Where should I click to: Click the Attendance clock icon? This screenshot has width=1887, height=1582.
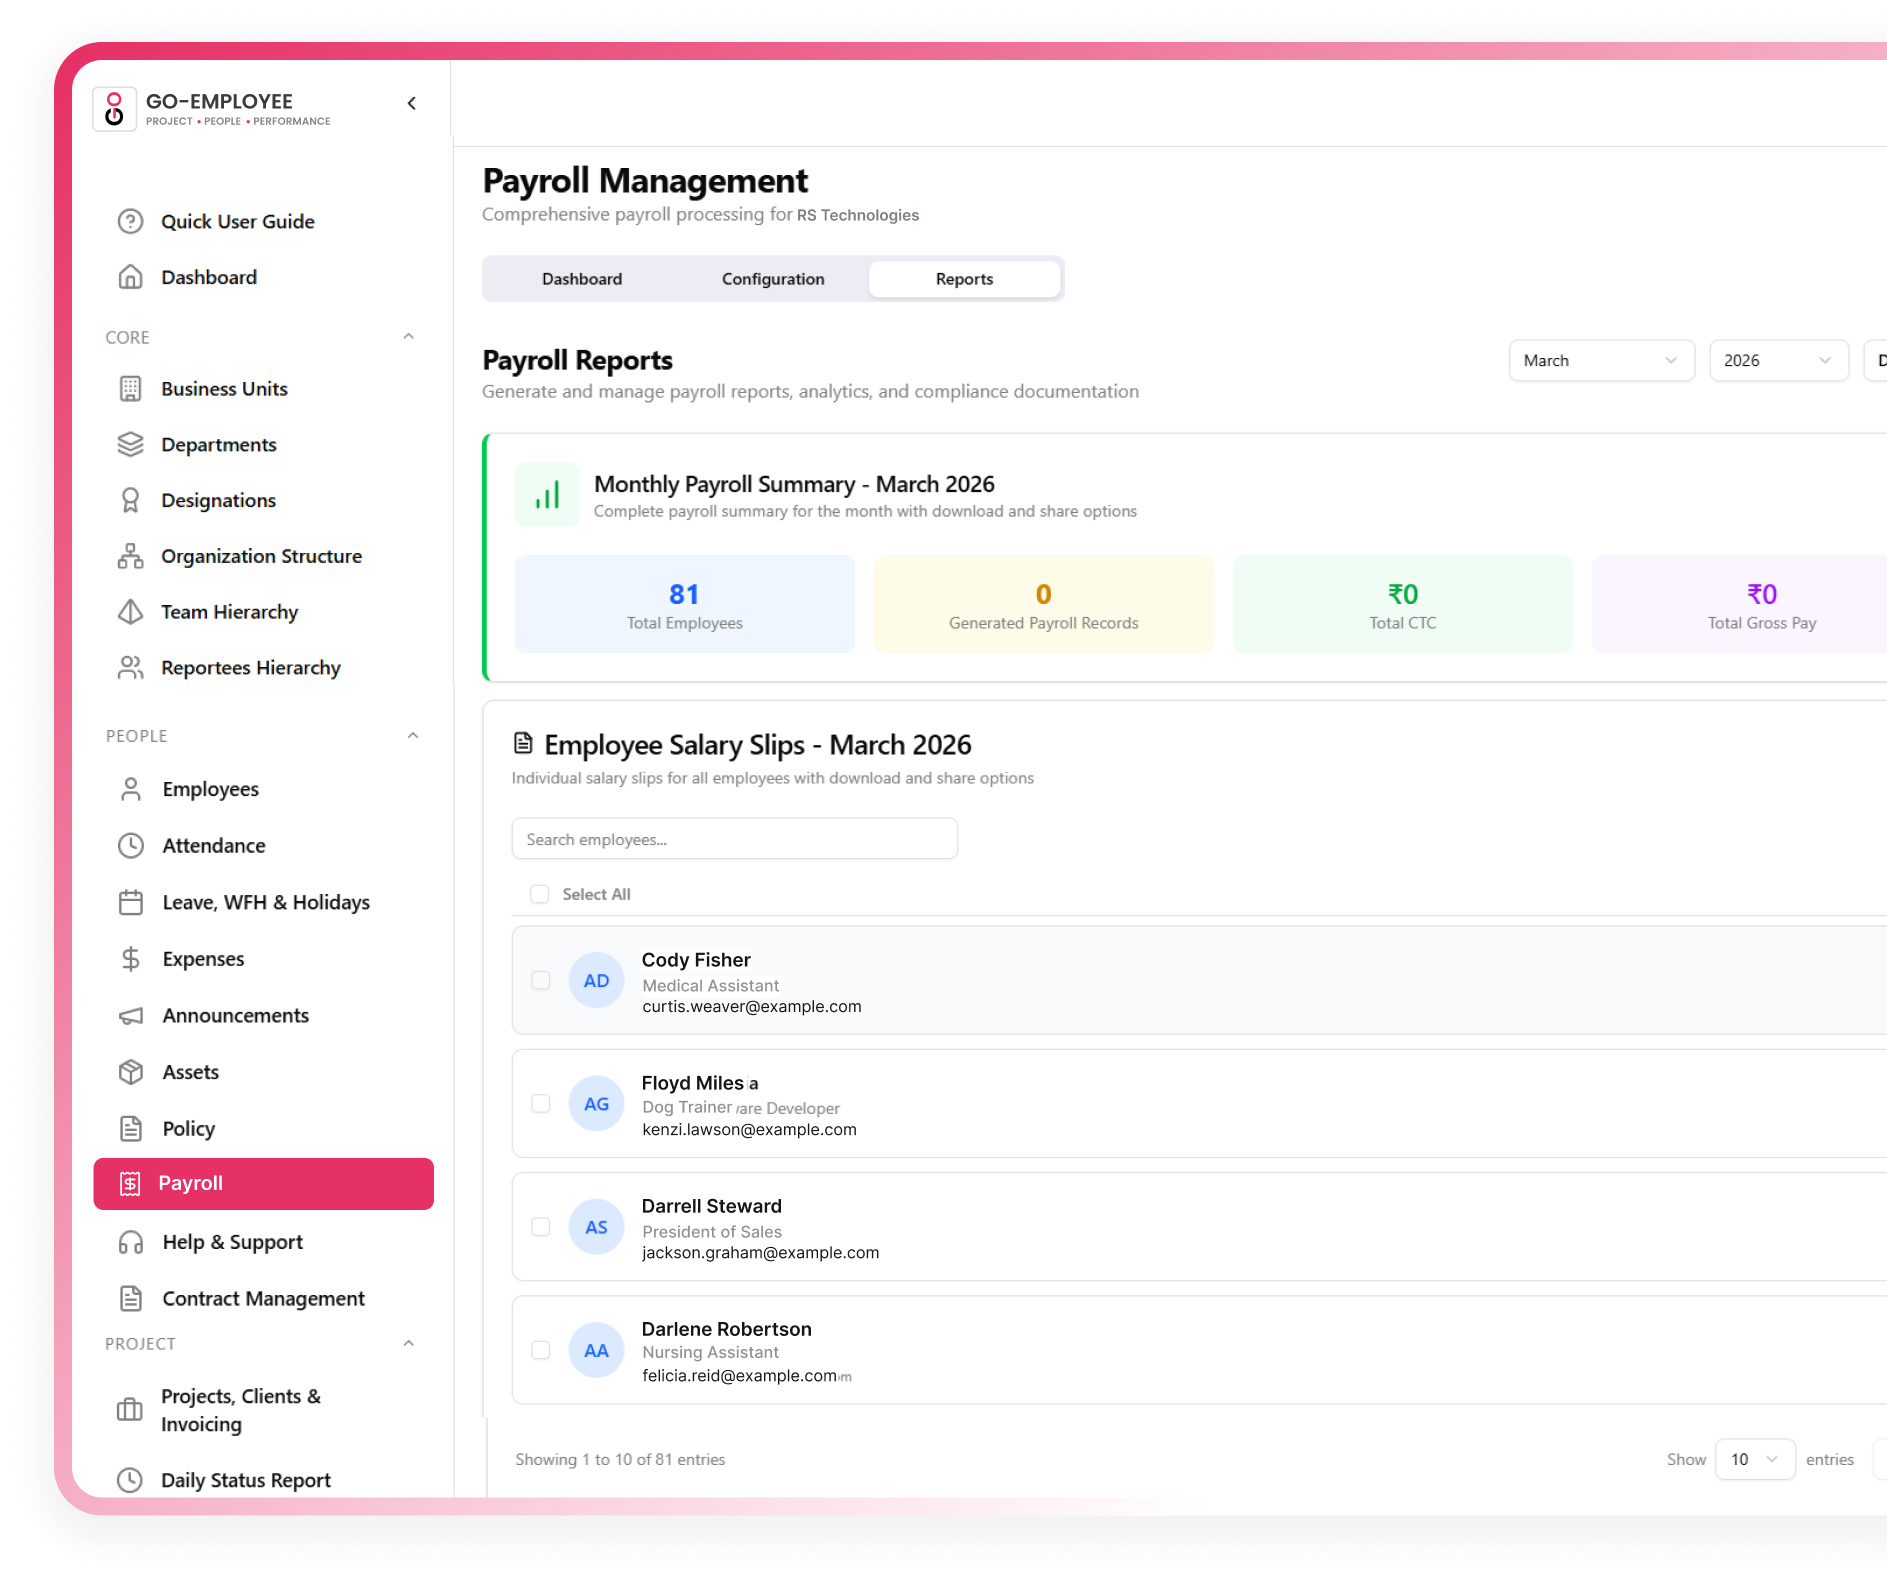(x=131, y=846)
